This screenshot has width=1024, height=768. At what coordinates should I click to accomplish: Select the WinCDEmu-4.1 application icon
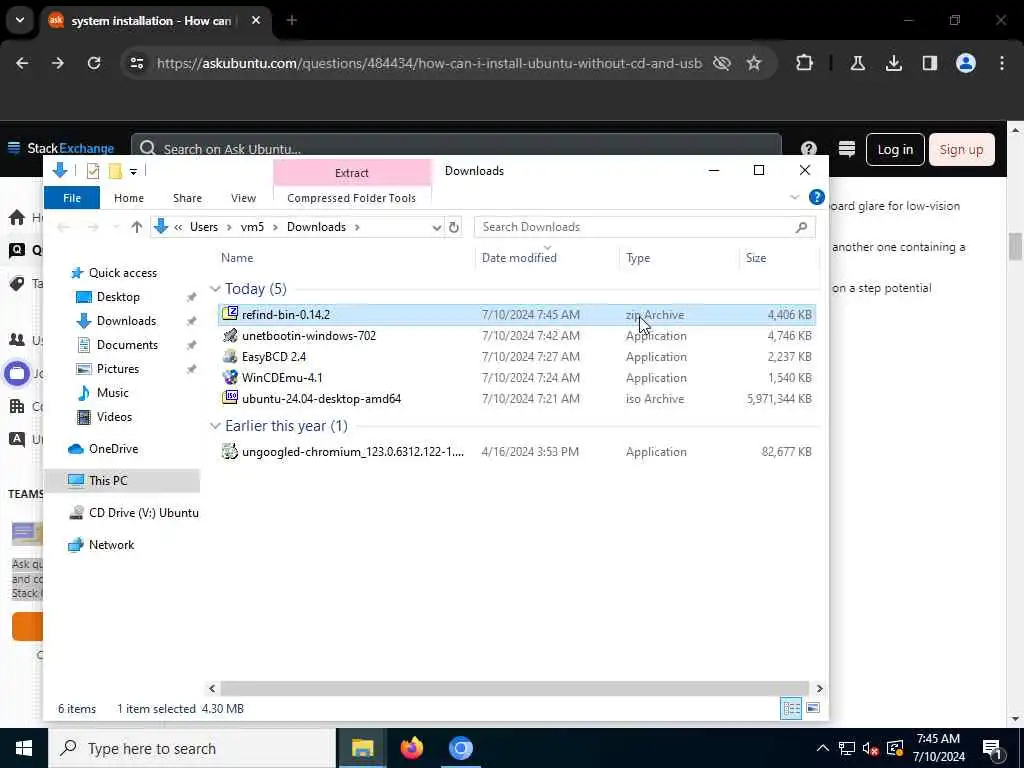[x=230, y=377]
